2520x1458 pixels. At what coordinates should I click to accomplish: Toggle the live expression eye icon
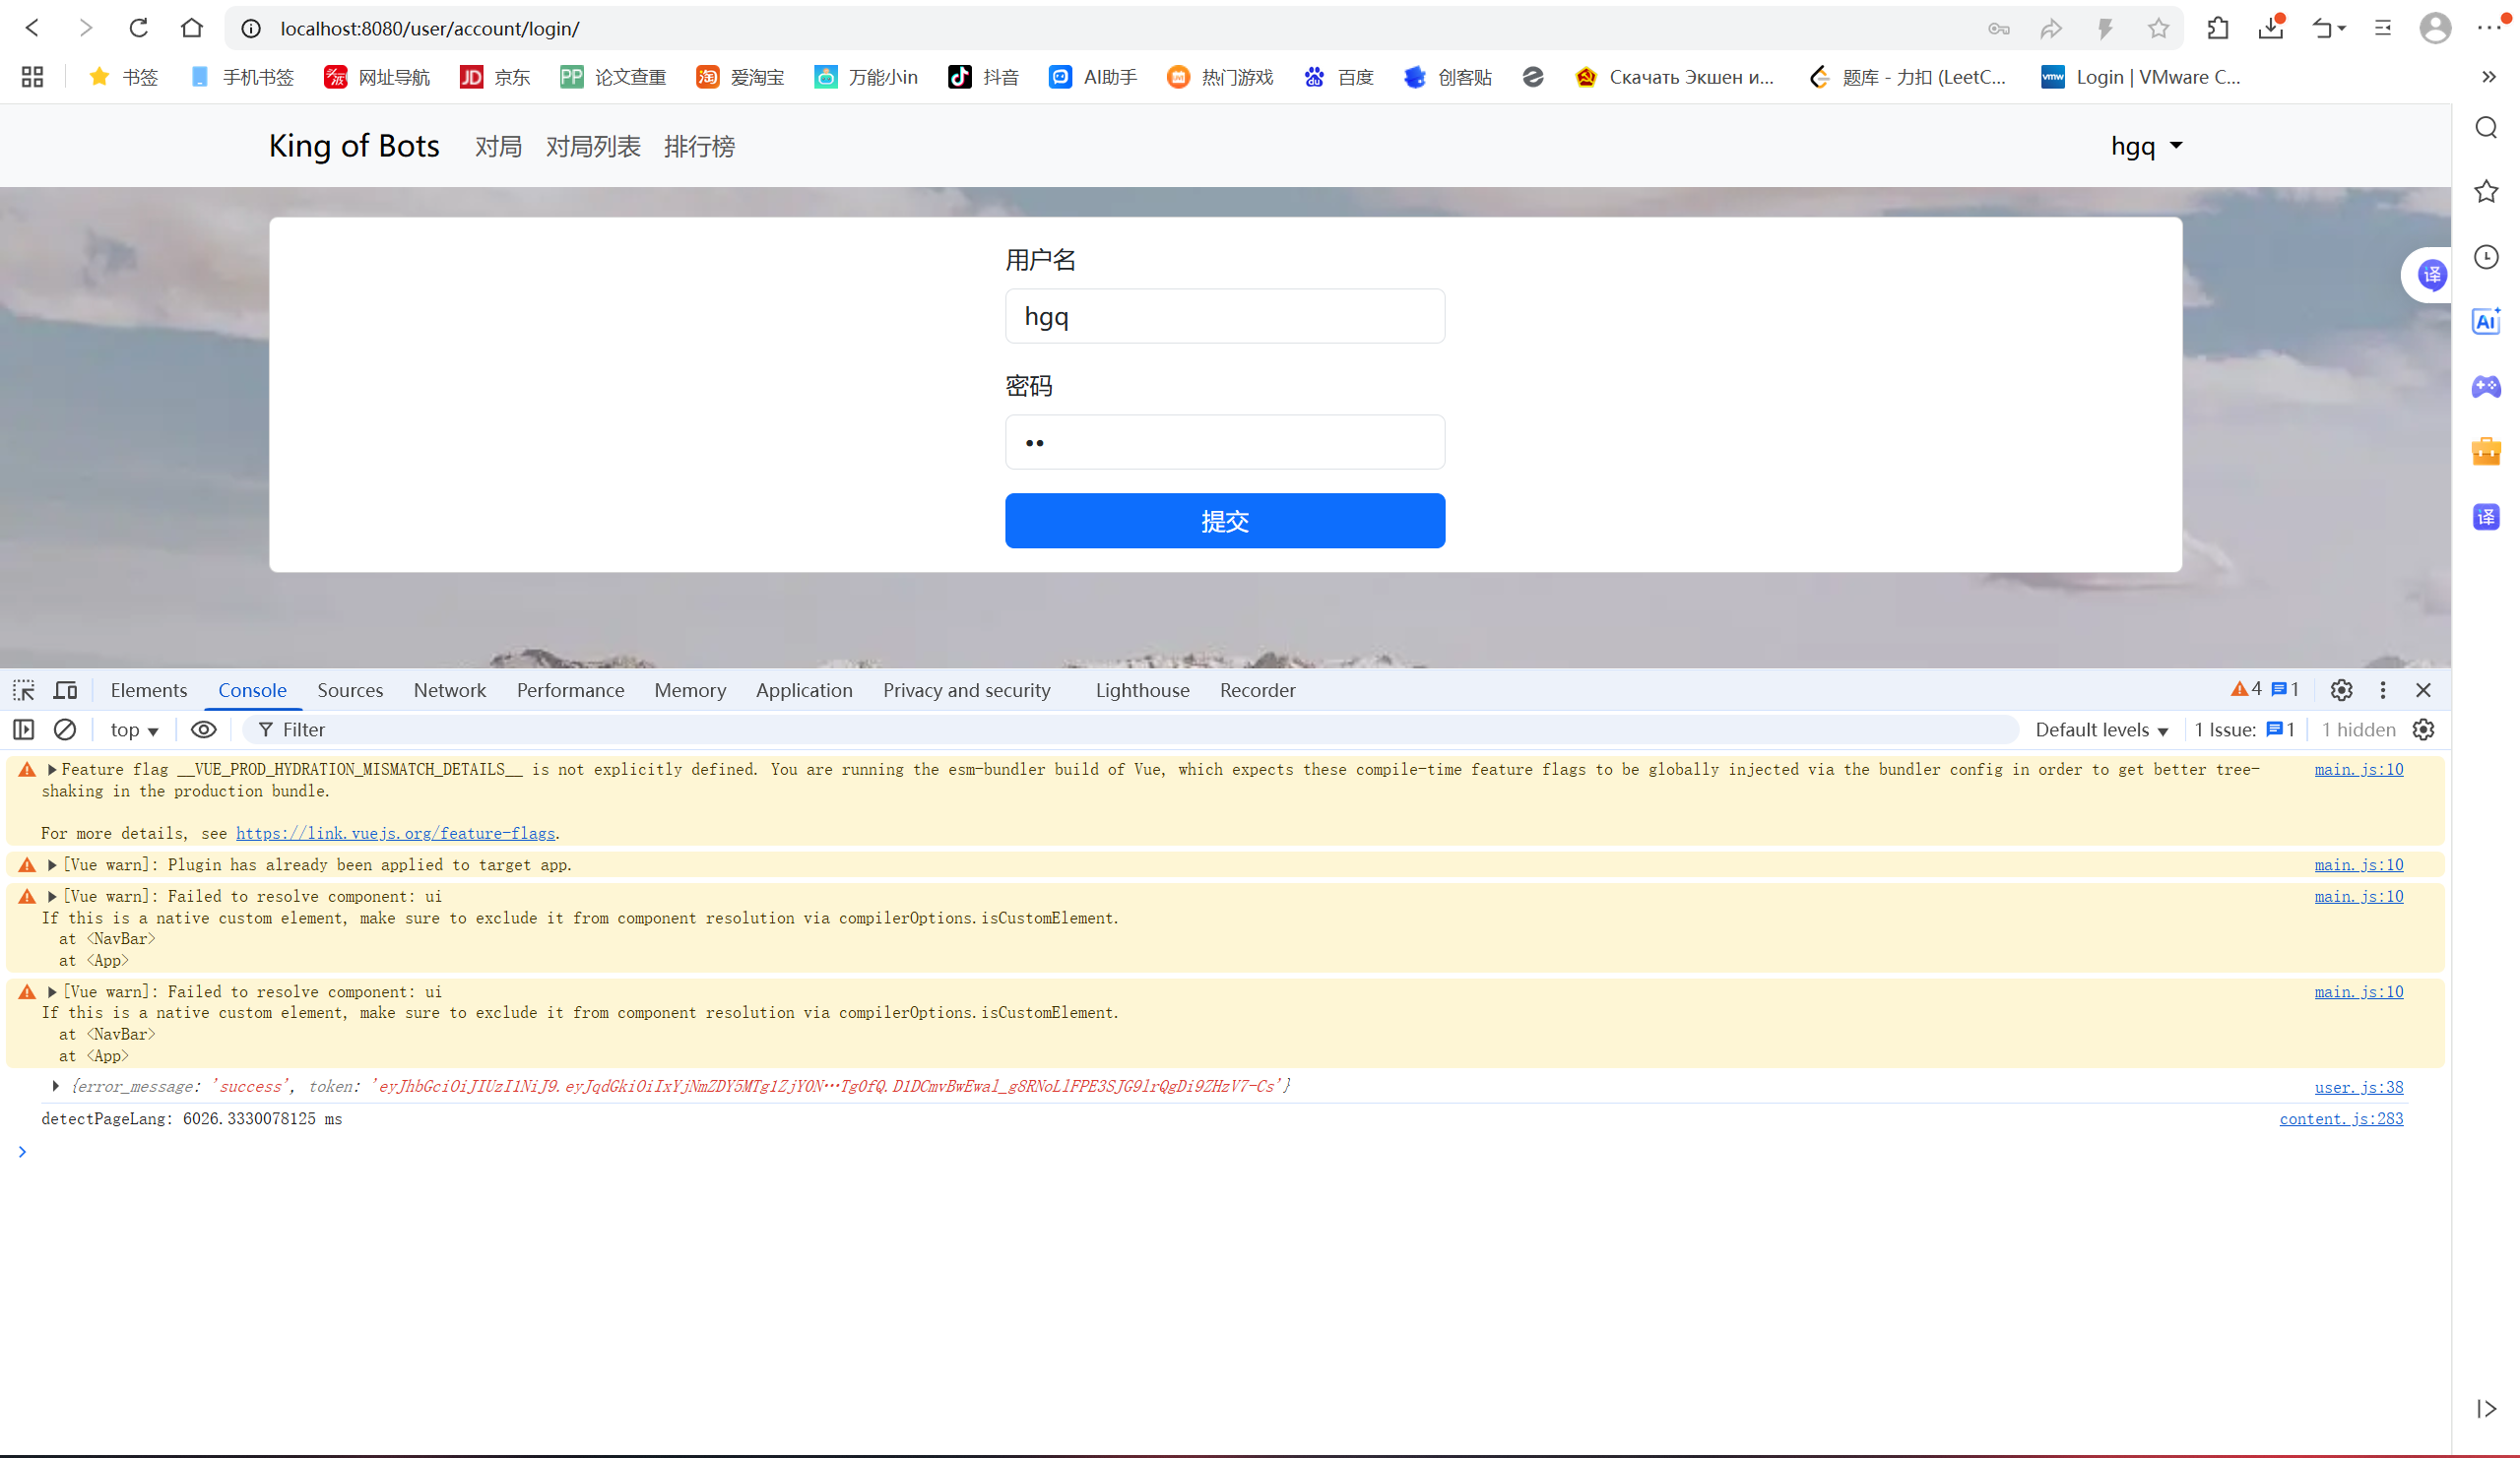[x=203, y=730]
